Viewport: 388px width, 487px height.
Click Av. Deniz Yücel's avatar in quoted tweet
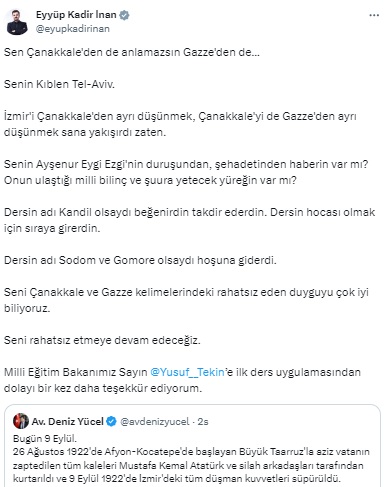[x=21, y=421]
